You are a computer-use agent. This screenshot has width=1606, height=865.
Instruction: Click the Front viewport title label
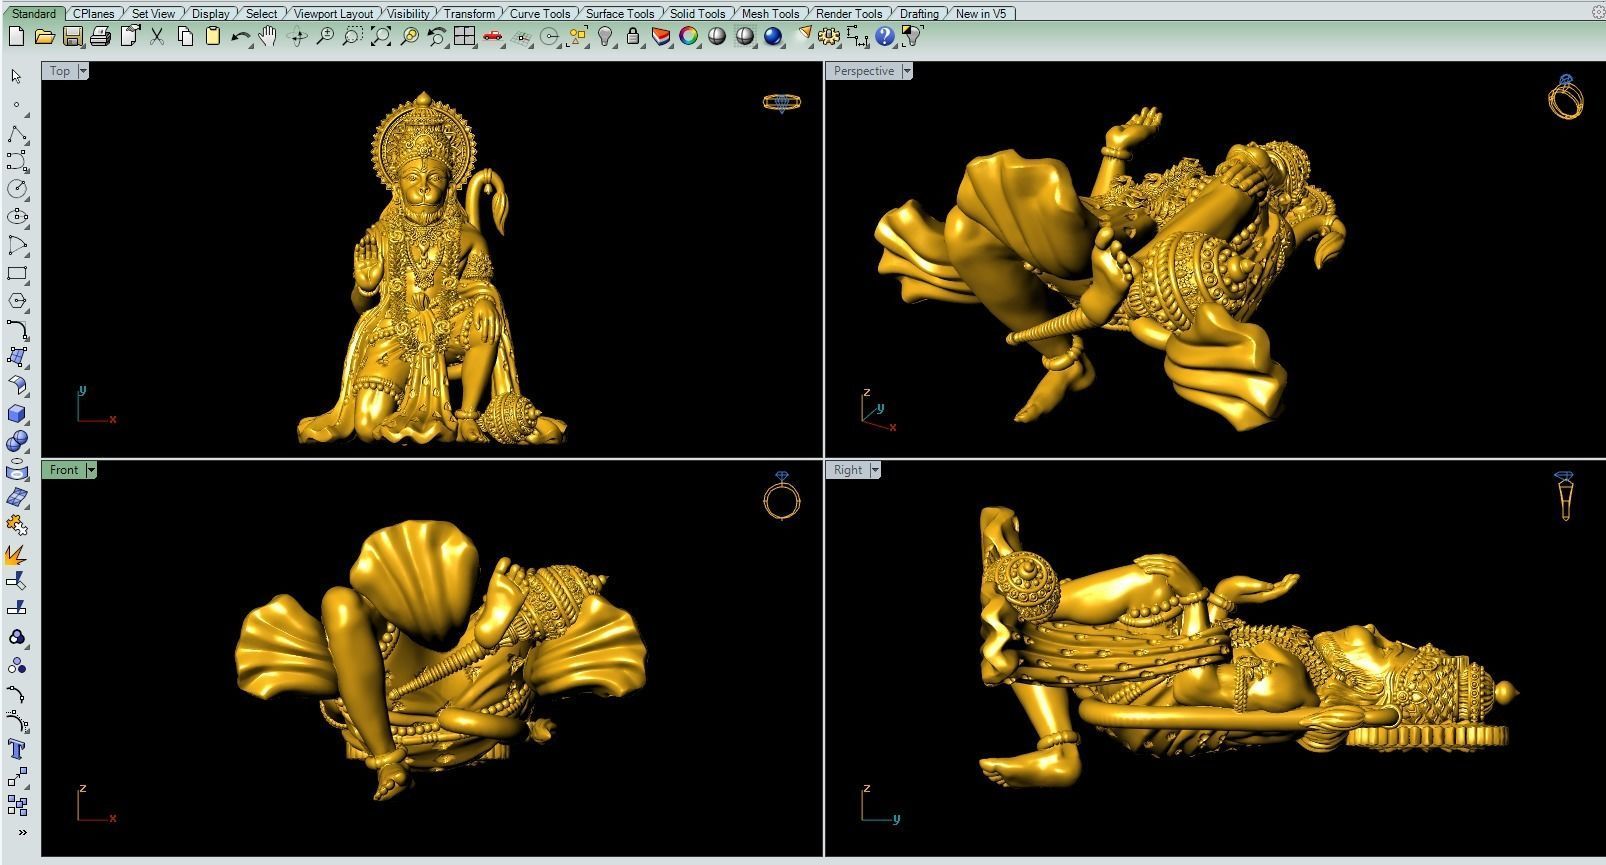(x=64, y=470)
